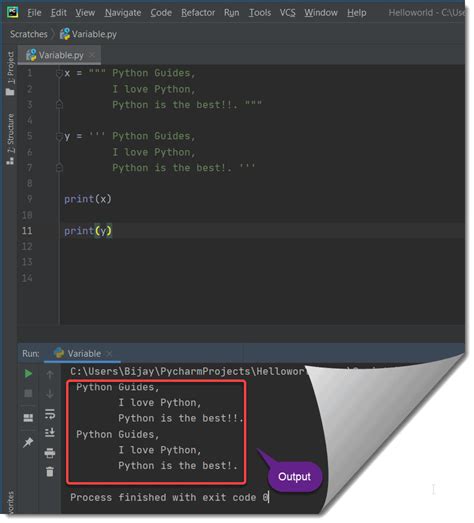This screenshot has width=474, height=523.
Task: Click on the print(x) statement
Action: [x=88, y=199]
